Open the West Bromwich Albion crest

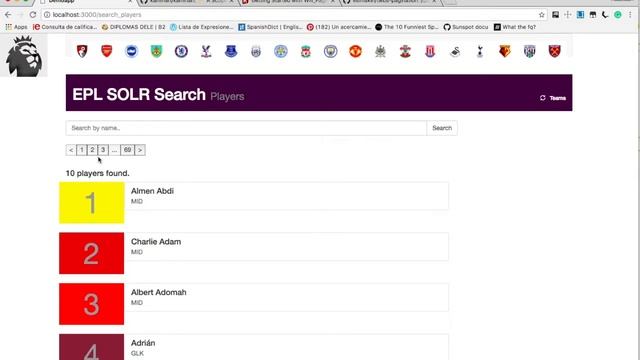530,51
